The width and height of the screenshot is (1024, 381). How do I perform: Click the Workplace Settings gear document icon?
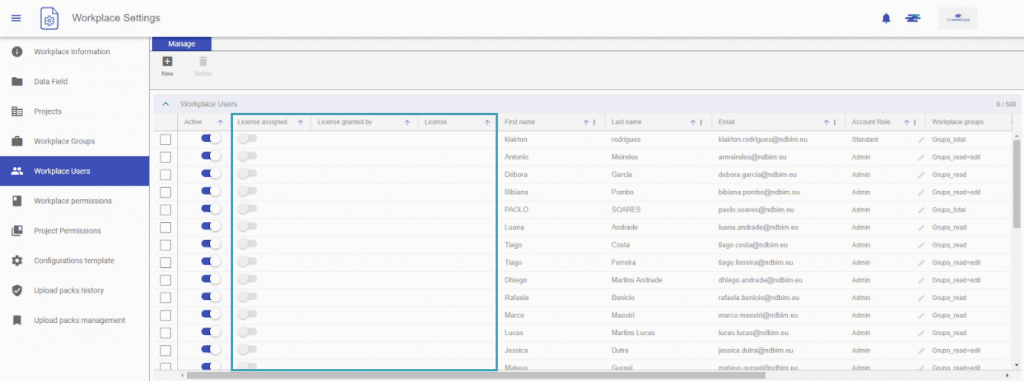(49, 18)
